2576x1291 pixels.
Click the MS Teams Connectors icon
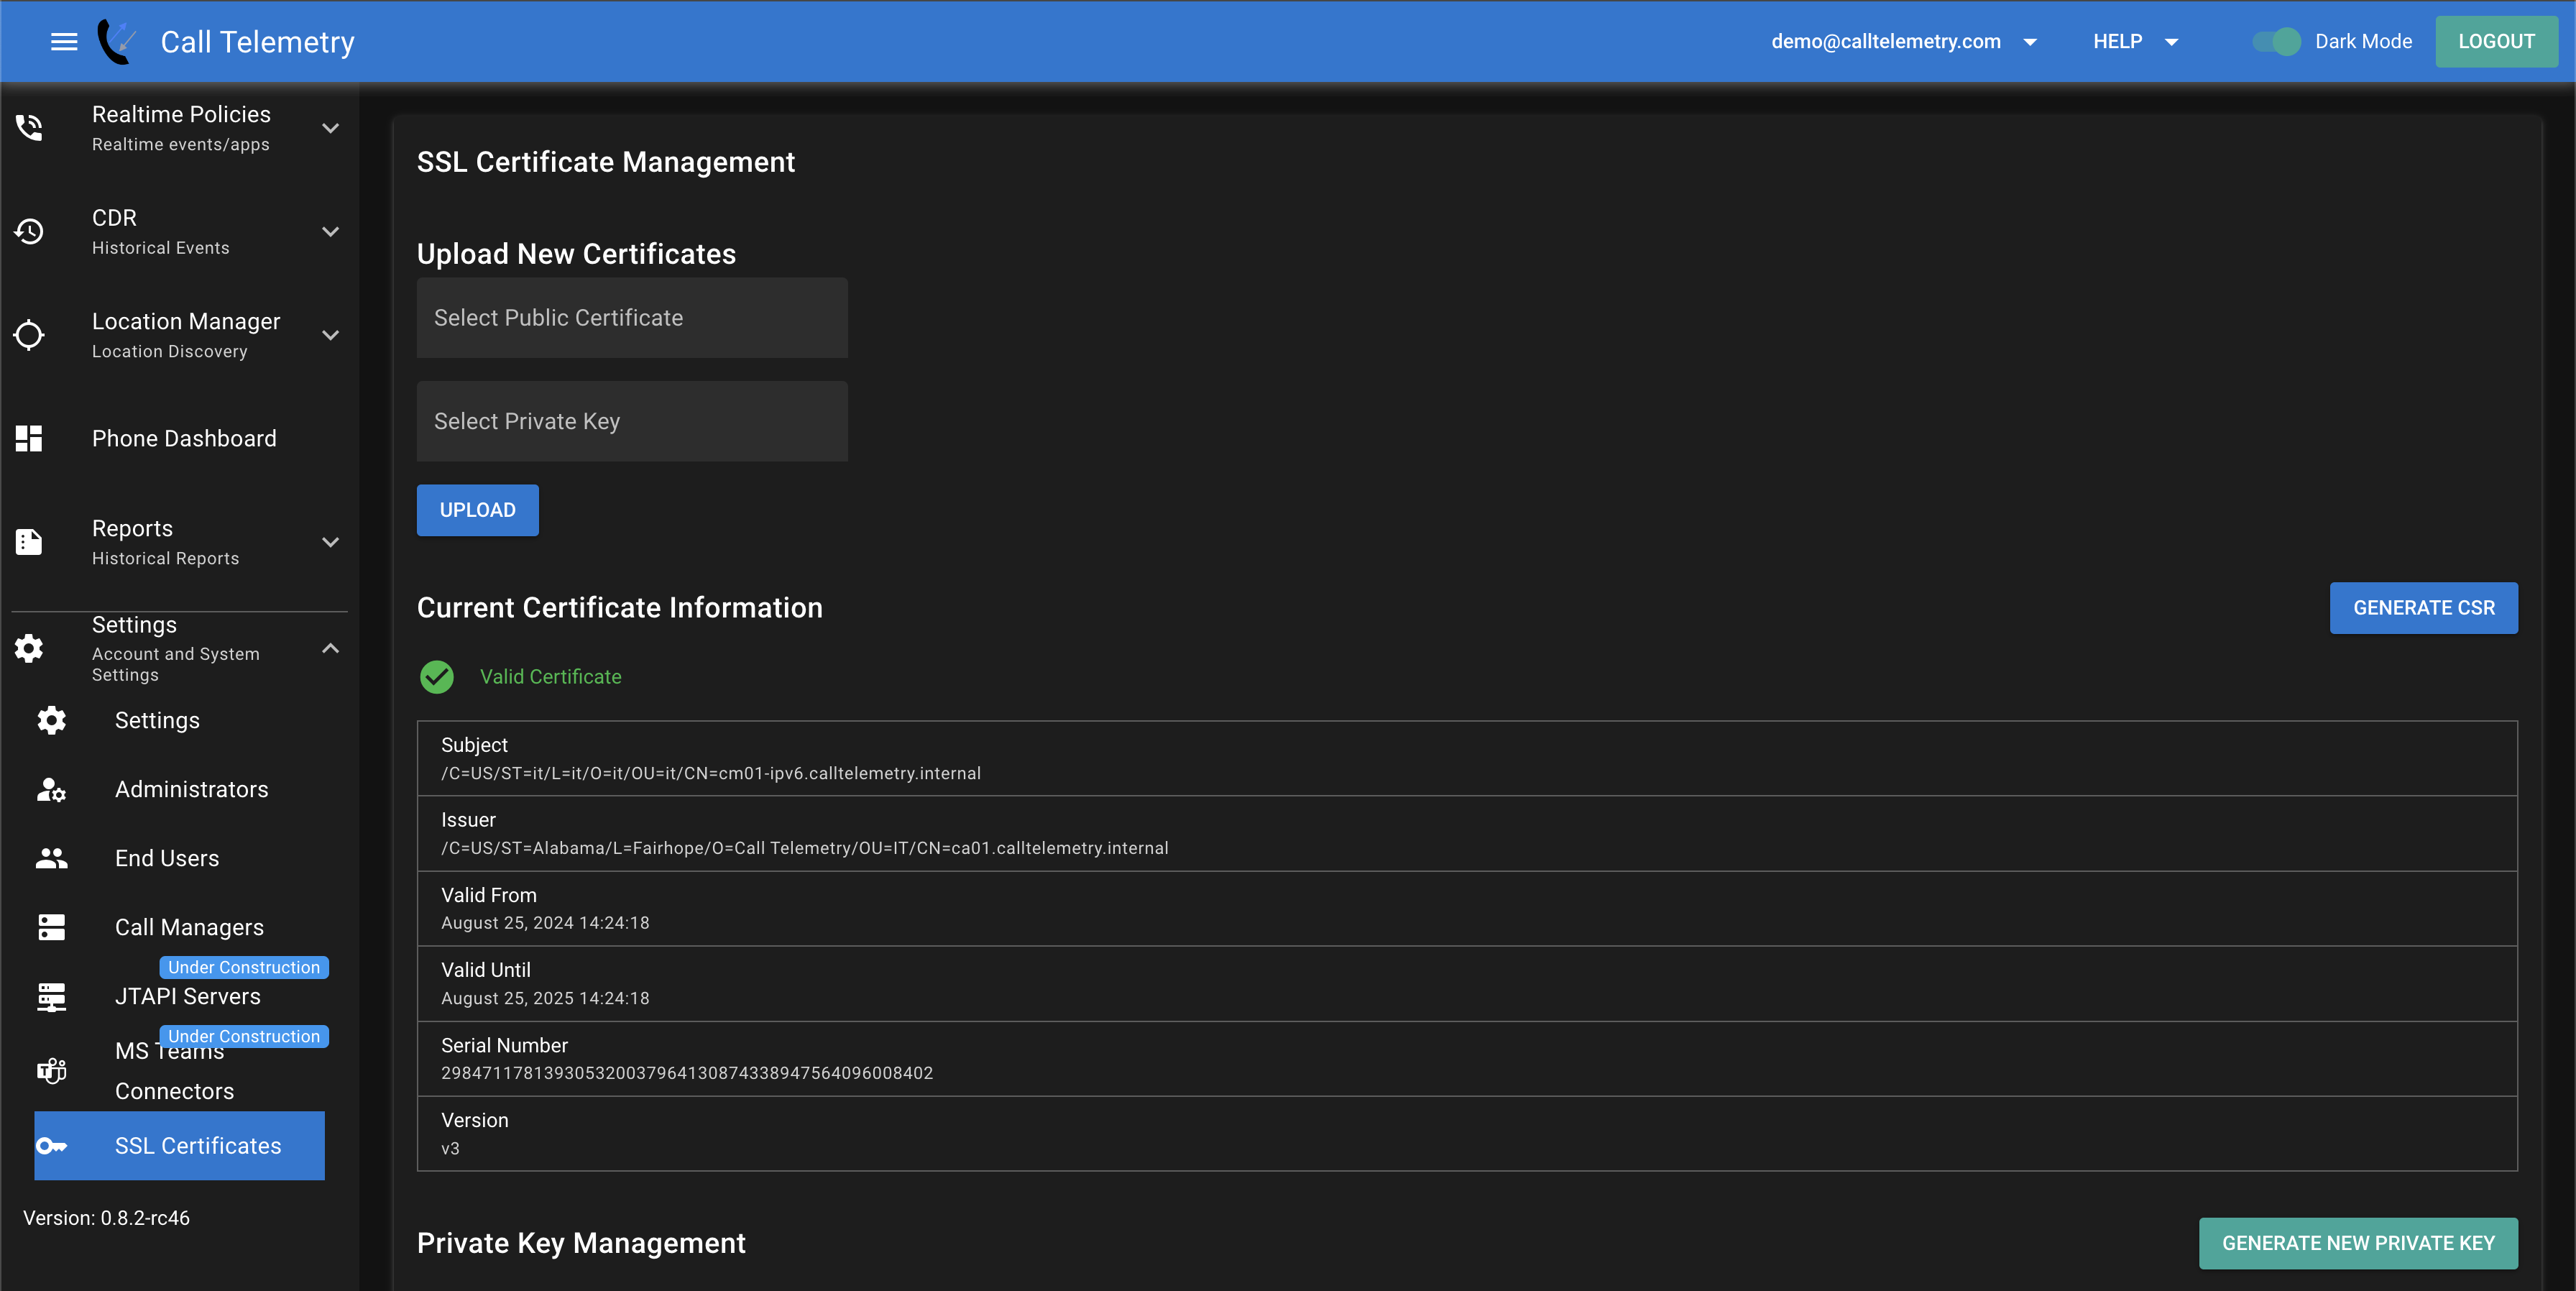52,1071
